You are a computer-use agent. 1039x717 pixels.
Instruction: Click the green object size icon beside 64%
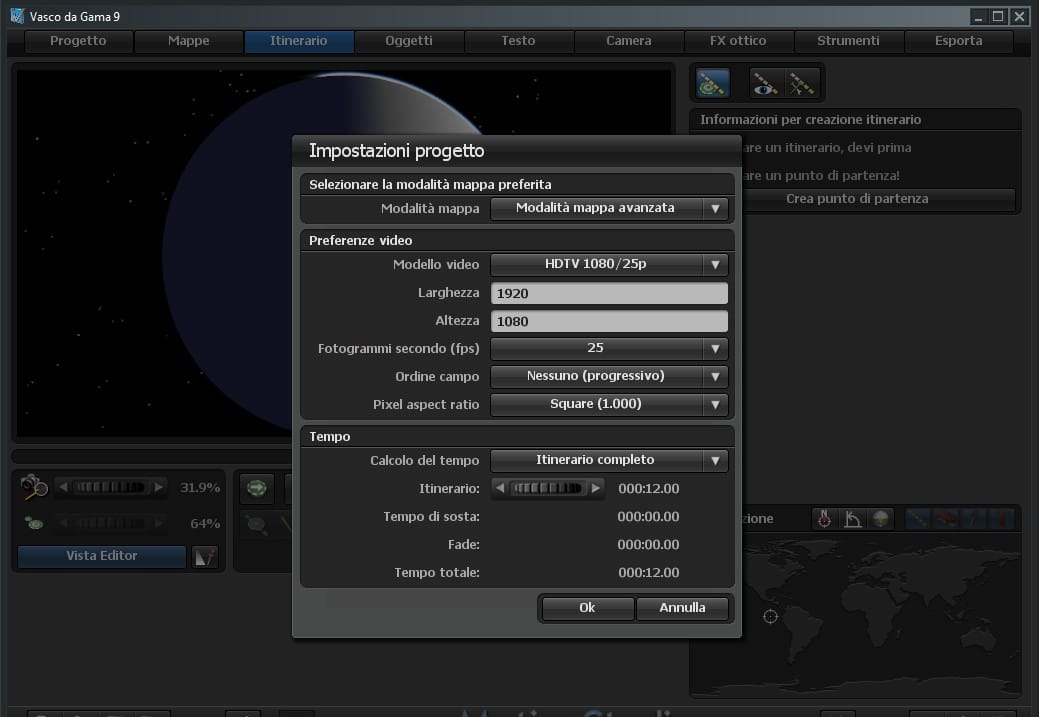point(34,524)
